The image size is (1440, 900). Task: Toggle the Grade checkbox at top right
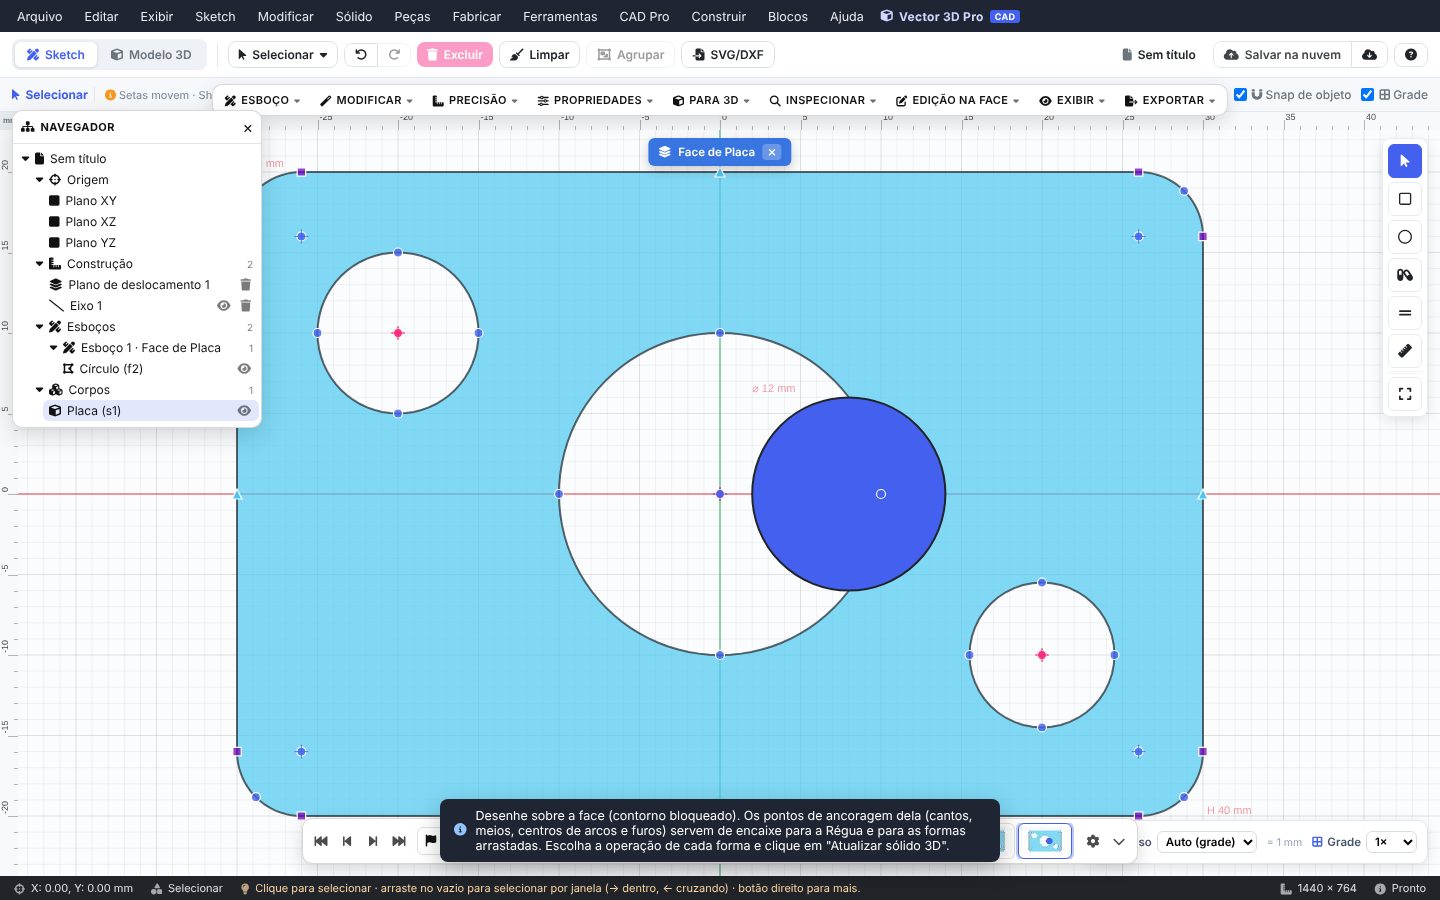pyautogui.click(x=1368, y=95)
